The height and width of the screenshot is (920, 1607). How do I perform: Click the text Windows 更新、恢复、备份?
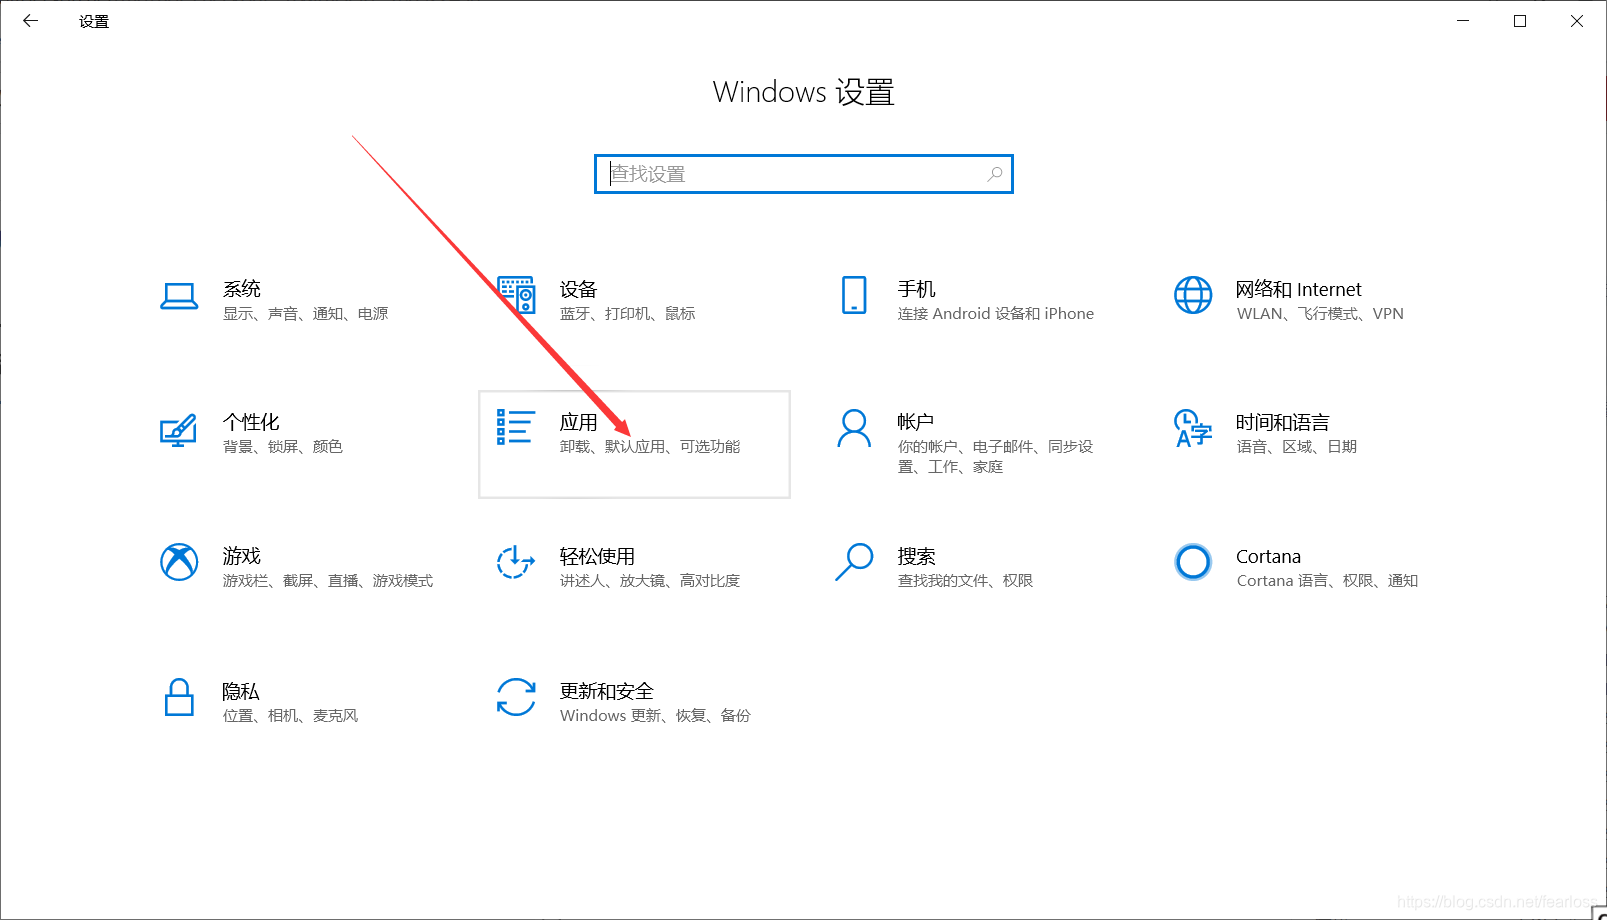[655, 716]
